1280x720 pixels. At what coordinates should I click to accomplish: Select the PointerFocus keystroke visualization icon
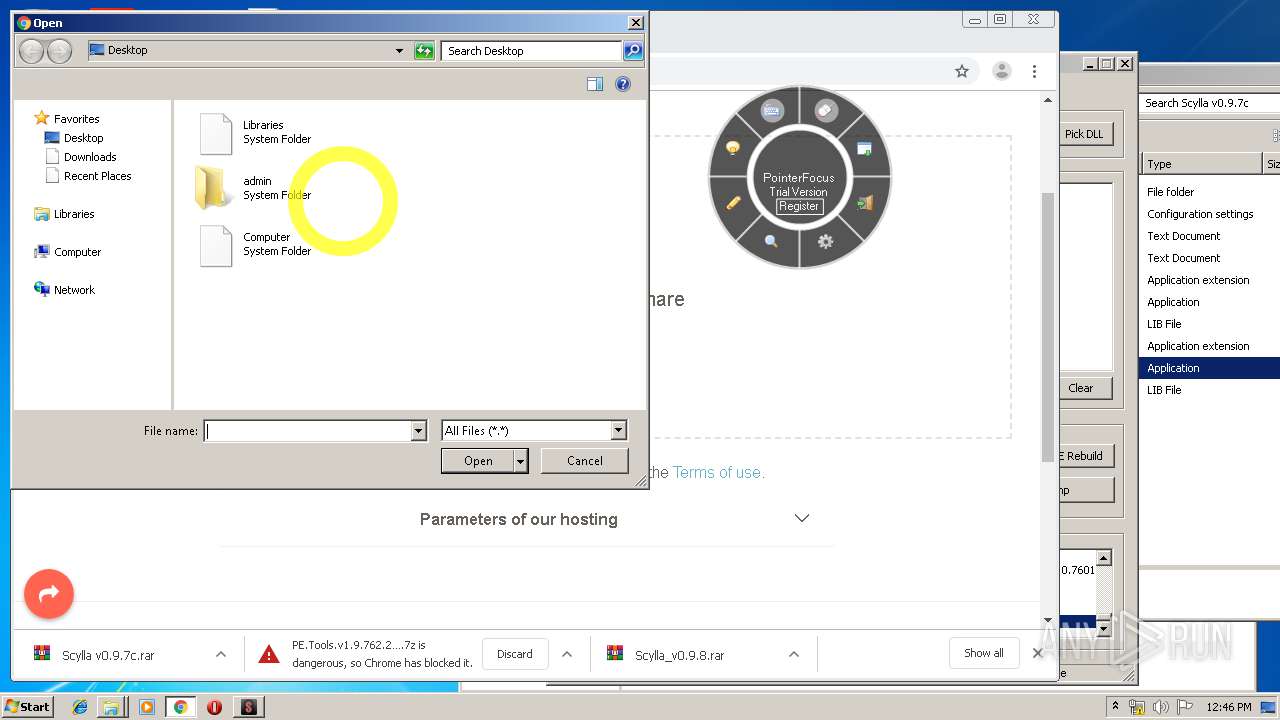click(x=771, y=111)
